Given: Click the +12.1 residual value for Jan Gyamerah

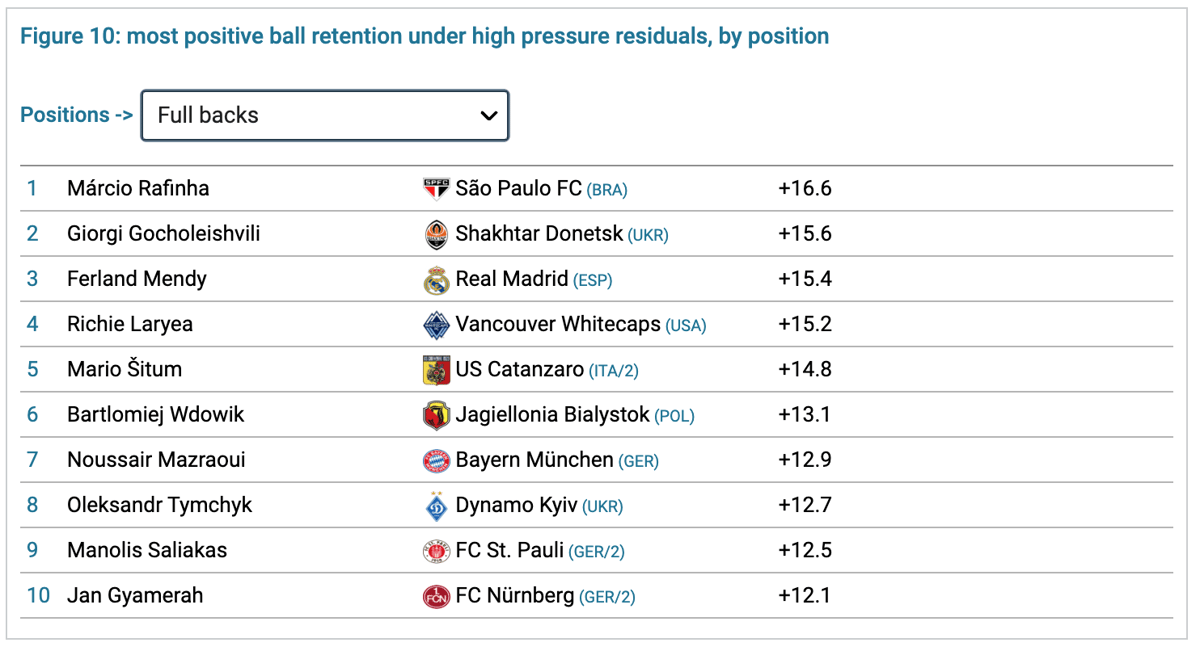Looking at the screenshot, I should pos(804,595).
